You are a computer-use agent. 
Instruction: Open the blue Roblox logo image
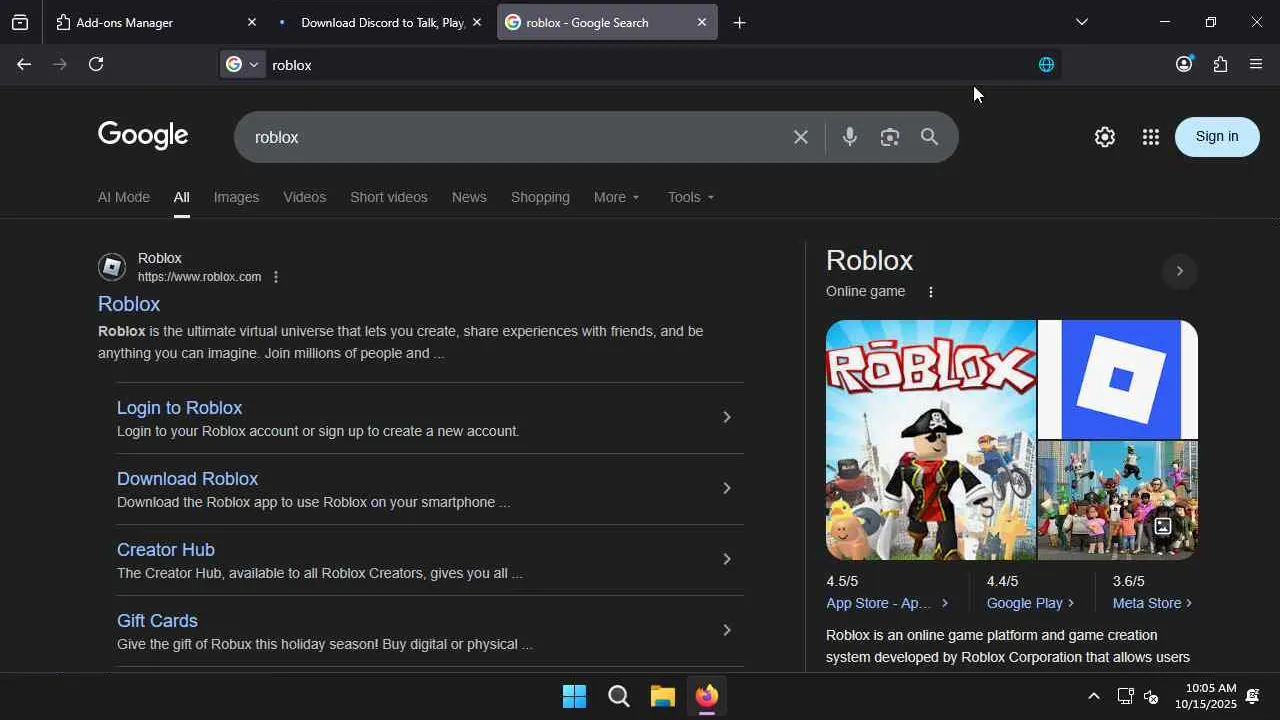[1118, 379]
